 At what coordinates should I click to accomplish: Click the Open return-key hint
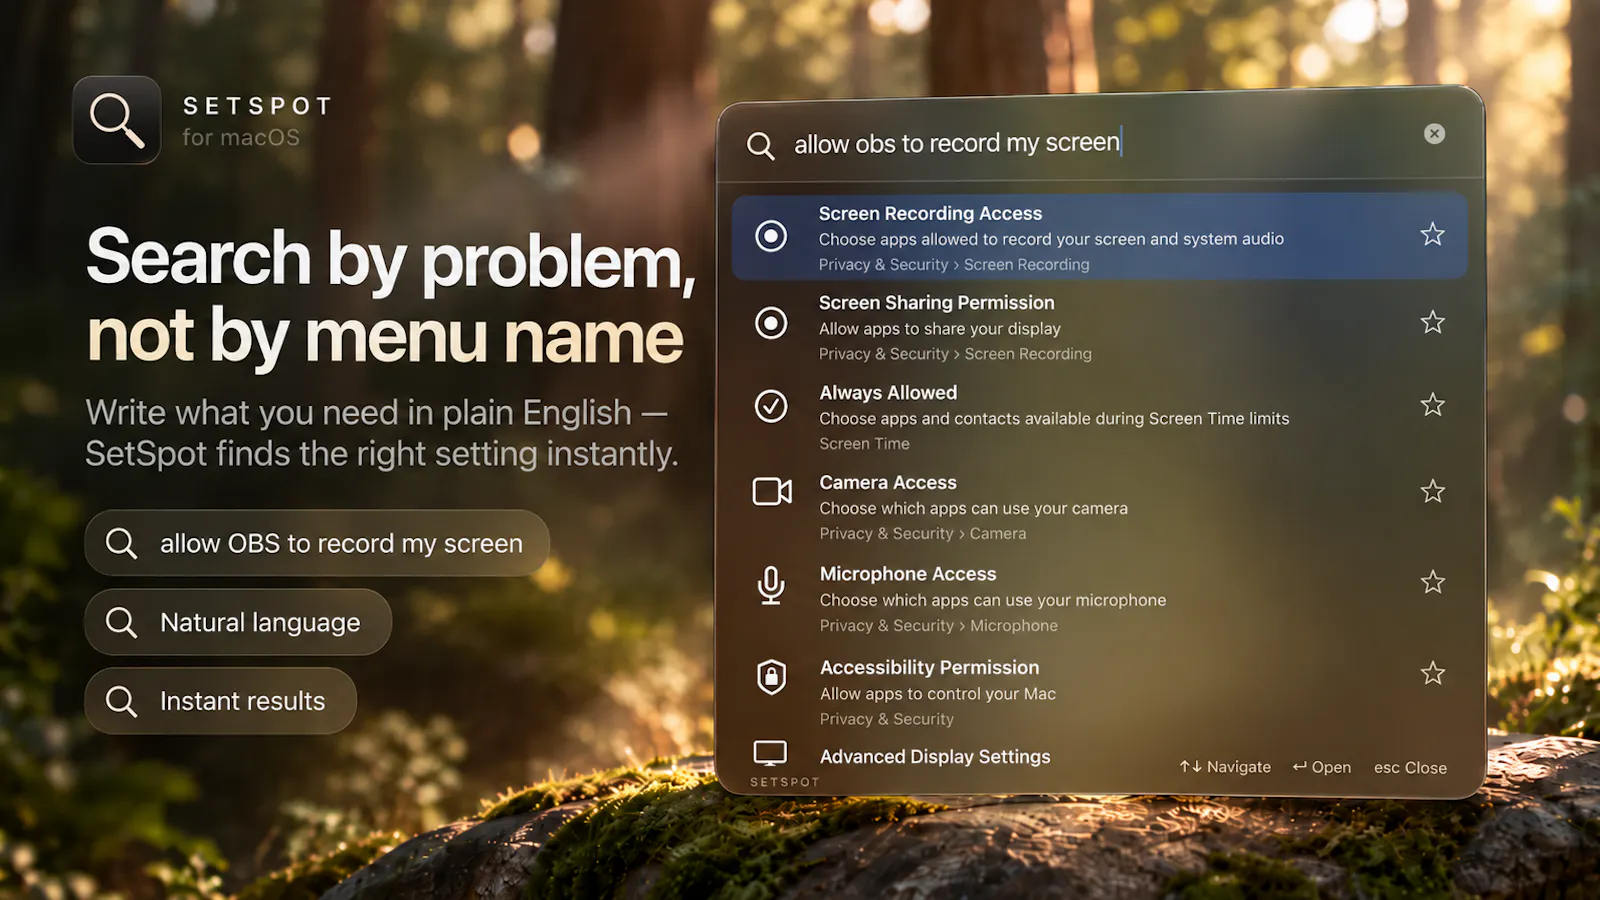click(x=1321, y=767)
